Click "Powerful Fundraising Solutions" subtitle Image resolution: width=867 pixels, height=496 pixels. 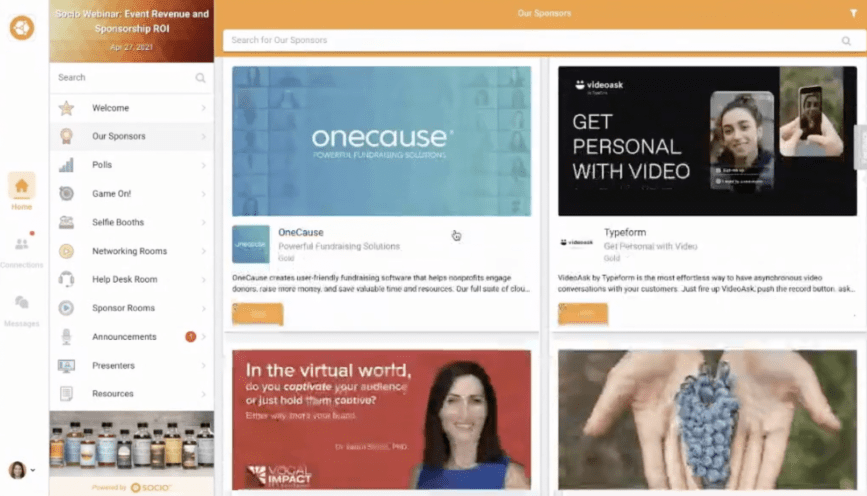[x=339, y=246]
